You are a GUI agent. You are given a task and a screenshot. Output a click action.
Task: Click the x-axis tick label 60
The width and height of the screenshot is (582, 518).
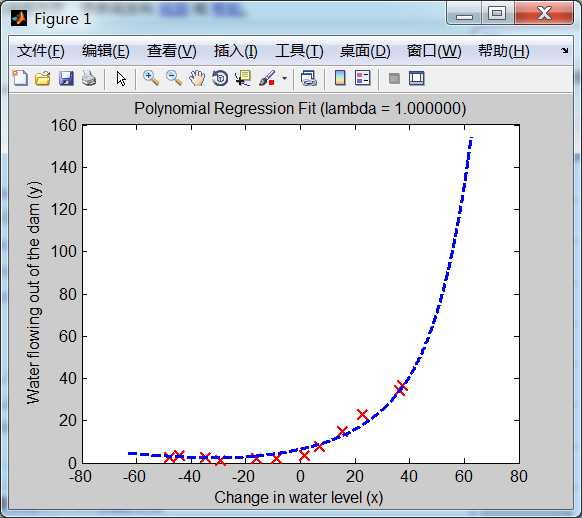pos(464,476)
